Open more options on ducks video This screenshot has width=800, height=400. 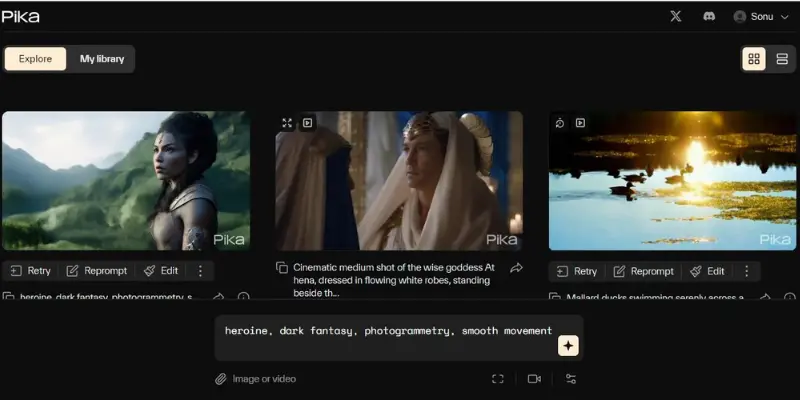tap(746, 271)
